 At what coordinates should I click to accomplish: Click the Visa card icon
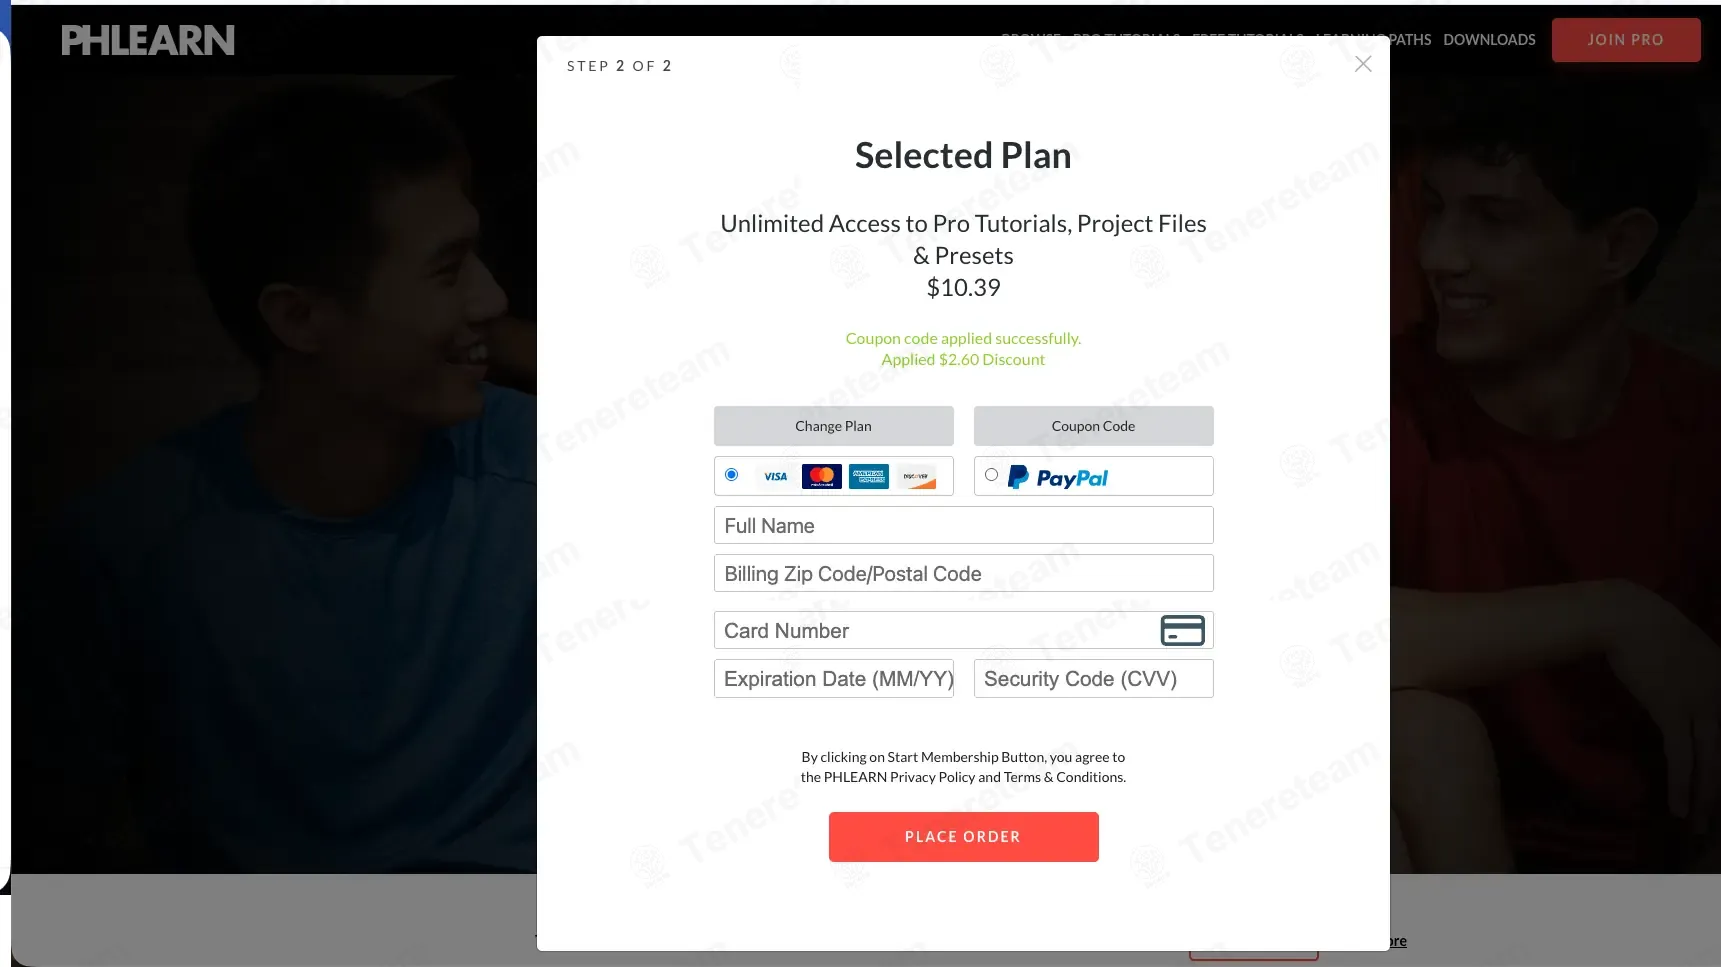pos(775,477)
